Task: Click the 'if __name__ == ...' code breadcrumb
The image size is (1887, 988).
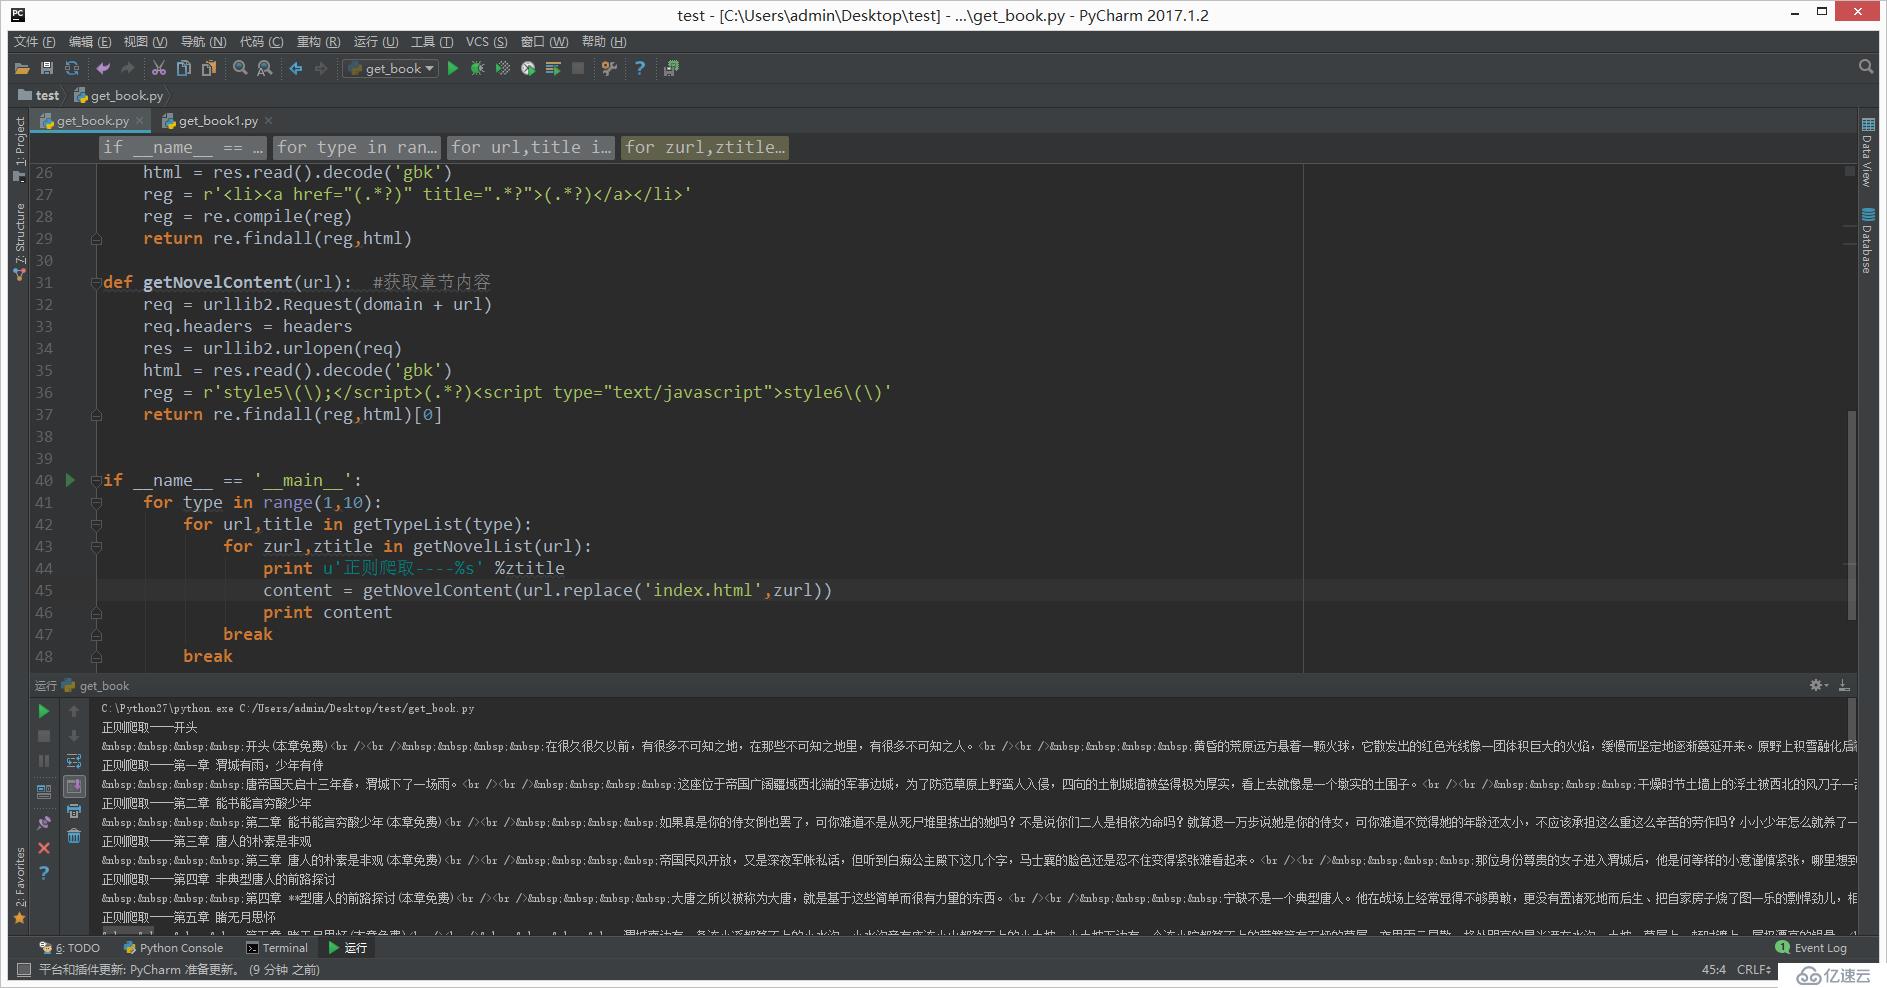Action: (x=184, y=147)
